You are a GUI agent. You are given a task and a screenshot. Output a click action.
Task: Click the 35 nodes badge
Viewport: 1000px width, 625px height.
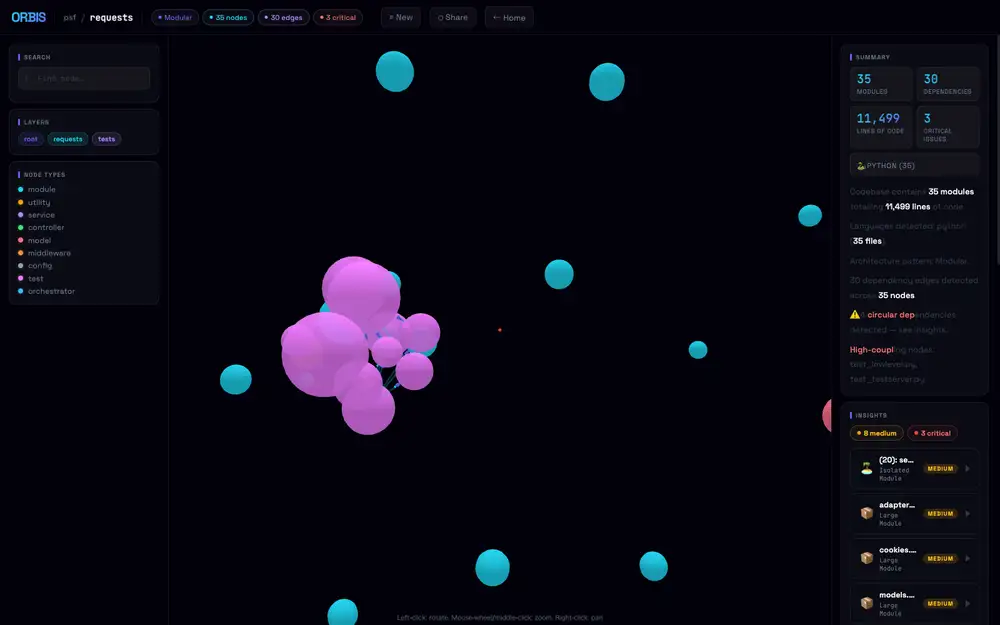pos(228,17)
